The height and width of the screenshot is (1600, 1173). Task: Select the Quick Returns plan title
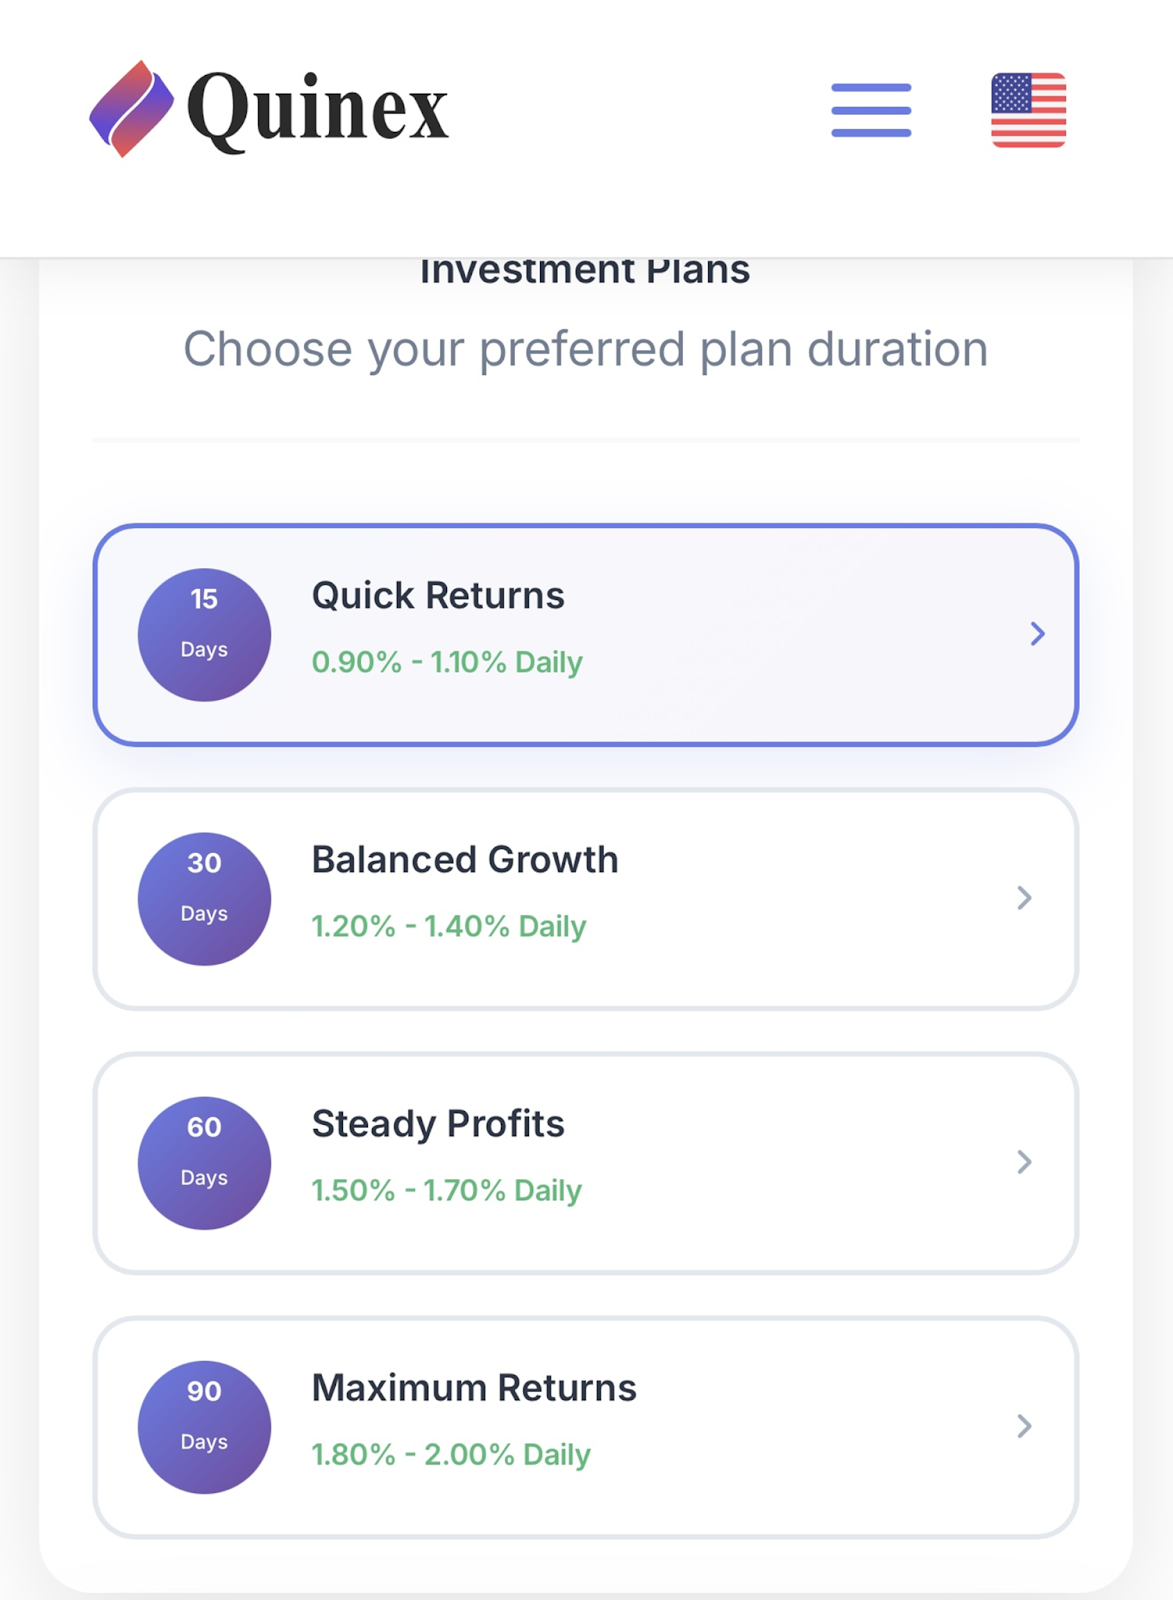[438, 596]
